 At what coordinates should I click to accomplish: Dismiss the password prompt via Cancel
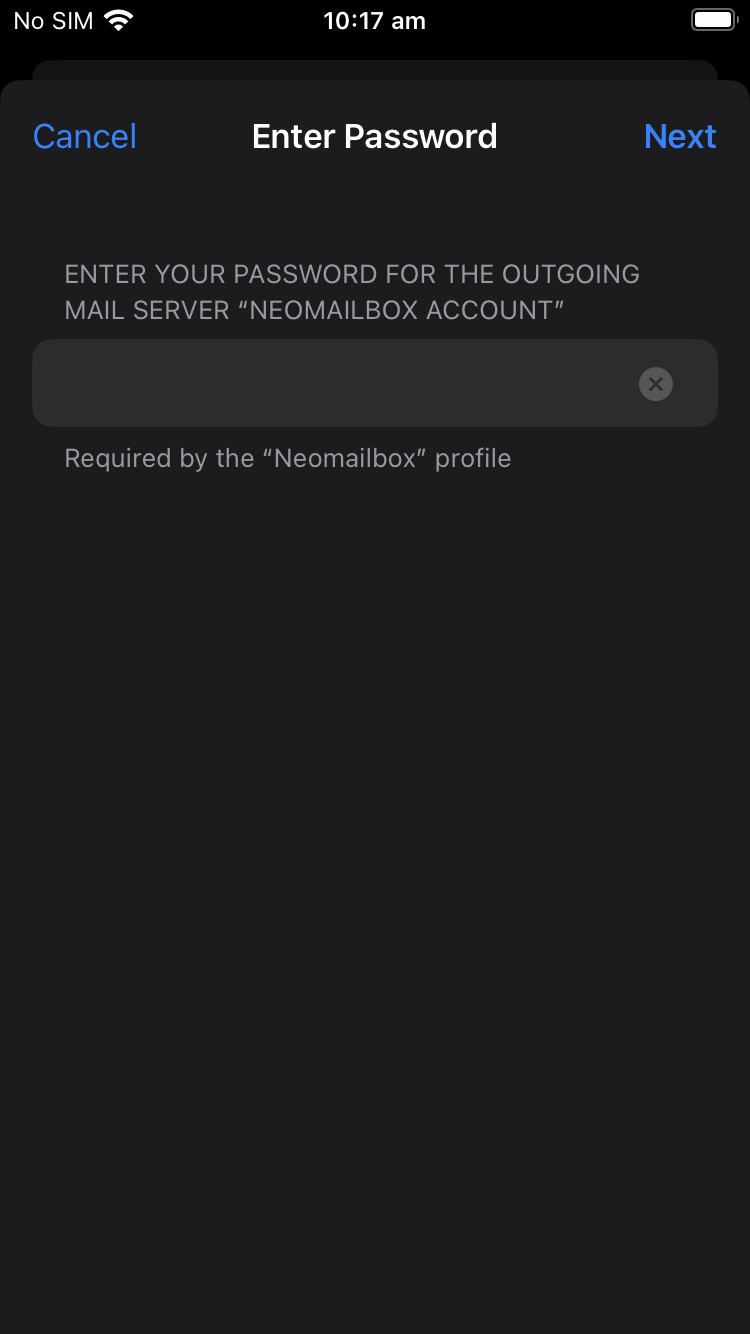[x=85, y=136]
